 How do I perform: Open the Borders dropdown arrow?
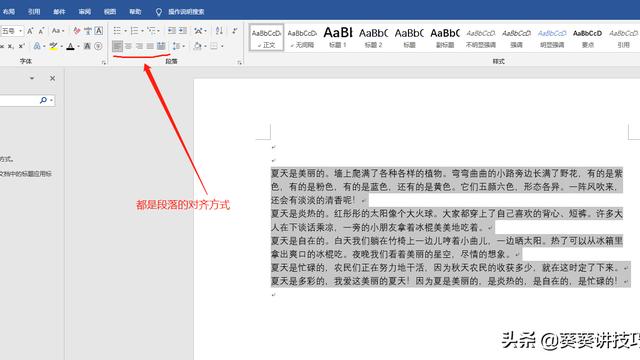222,47
